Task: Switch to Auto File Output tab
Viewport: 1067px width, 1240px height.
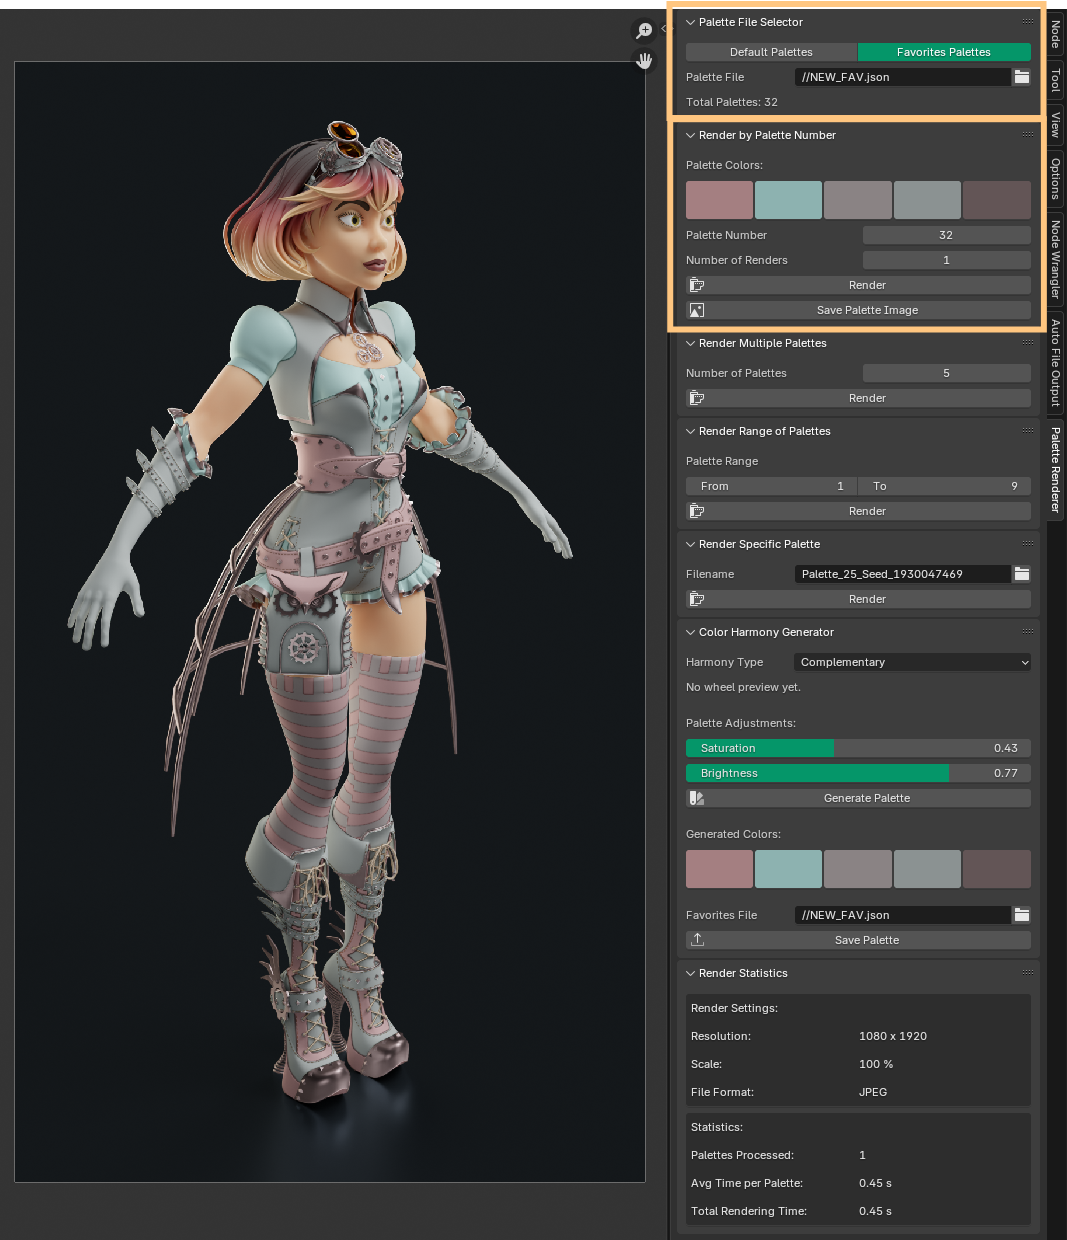Action: point(1055,362)
